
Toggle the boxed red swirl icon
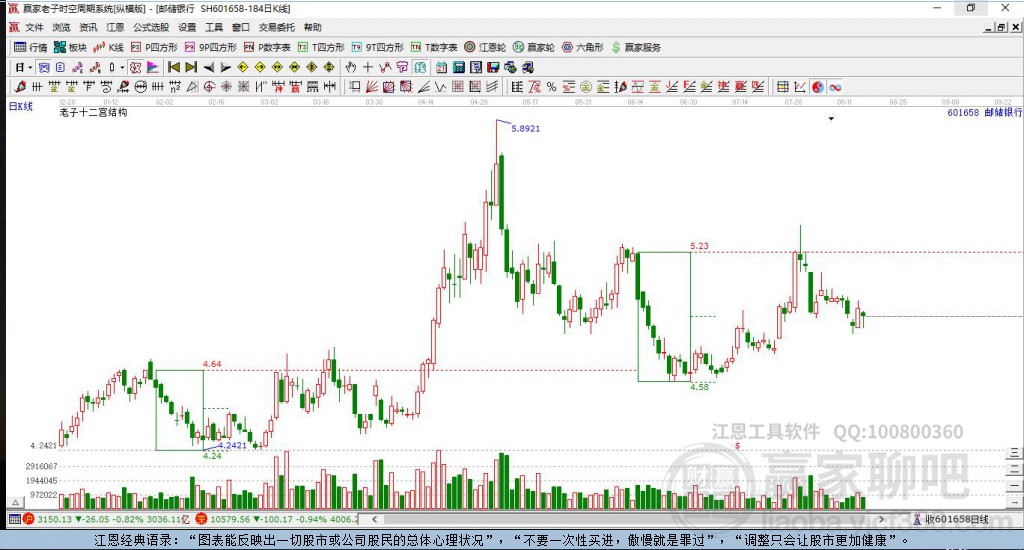[135, 67]
